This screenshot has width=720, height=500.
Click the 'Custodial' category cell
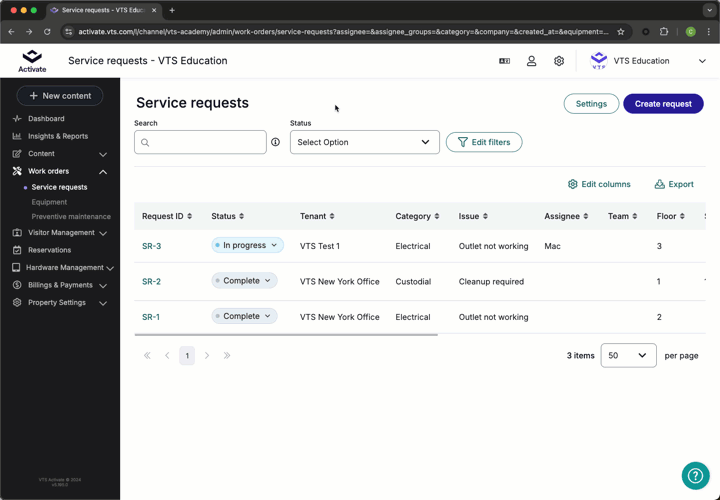(x=413, y=281)
